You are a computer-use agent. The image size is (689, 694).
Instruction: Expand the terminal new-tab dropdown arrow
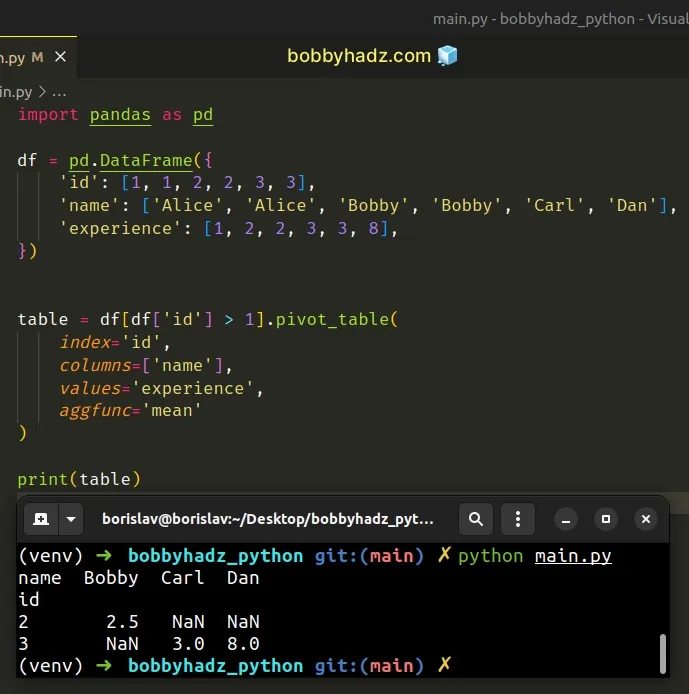tap(71, 519)
